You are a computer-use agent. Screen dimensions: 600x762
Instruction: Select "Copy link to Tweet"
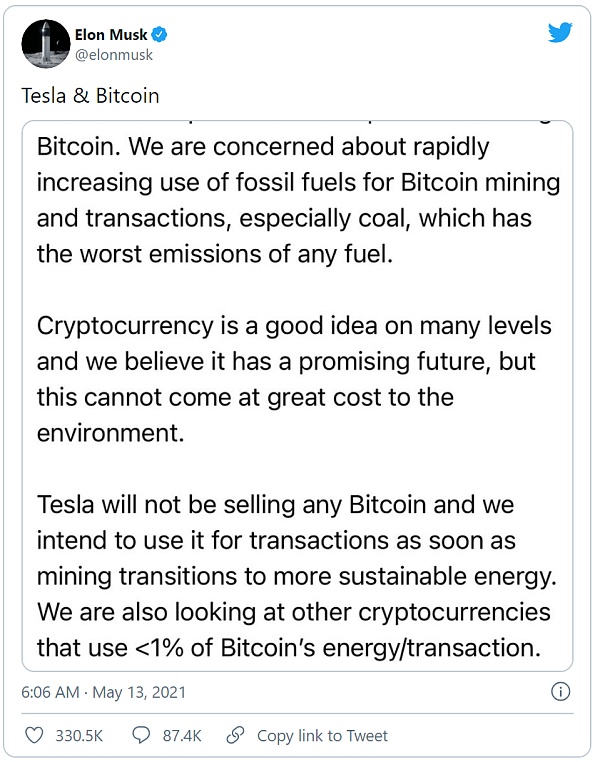(322, 735)
